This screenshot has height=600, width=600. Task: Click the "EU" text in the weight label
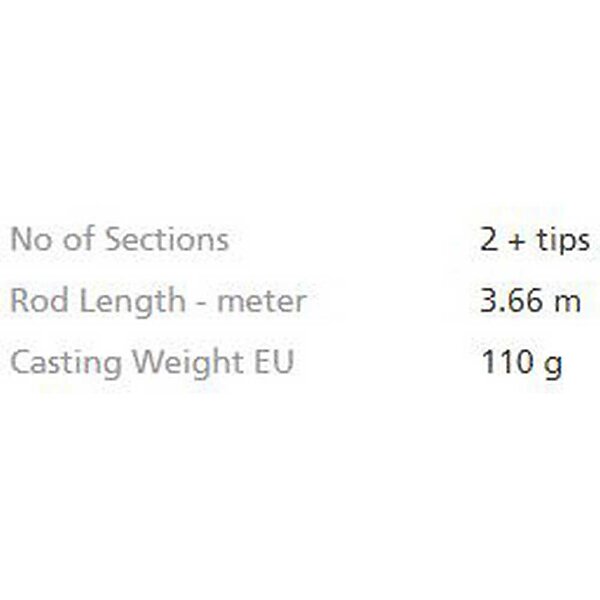click(x=273, y=362)
